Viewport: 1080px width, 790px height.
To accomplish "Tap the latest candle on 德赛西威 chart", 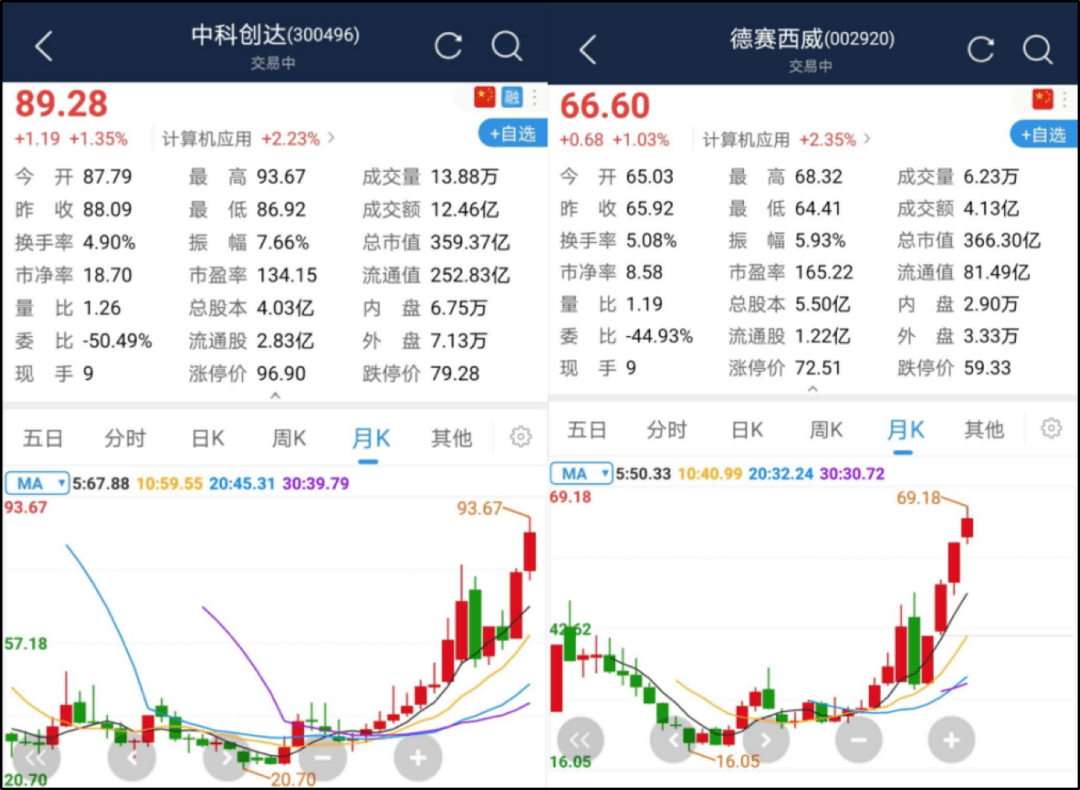I will 967,528.
